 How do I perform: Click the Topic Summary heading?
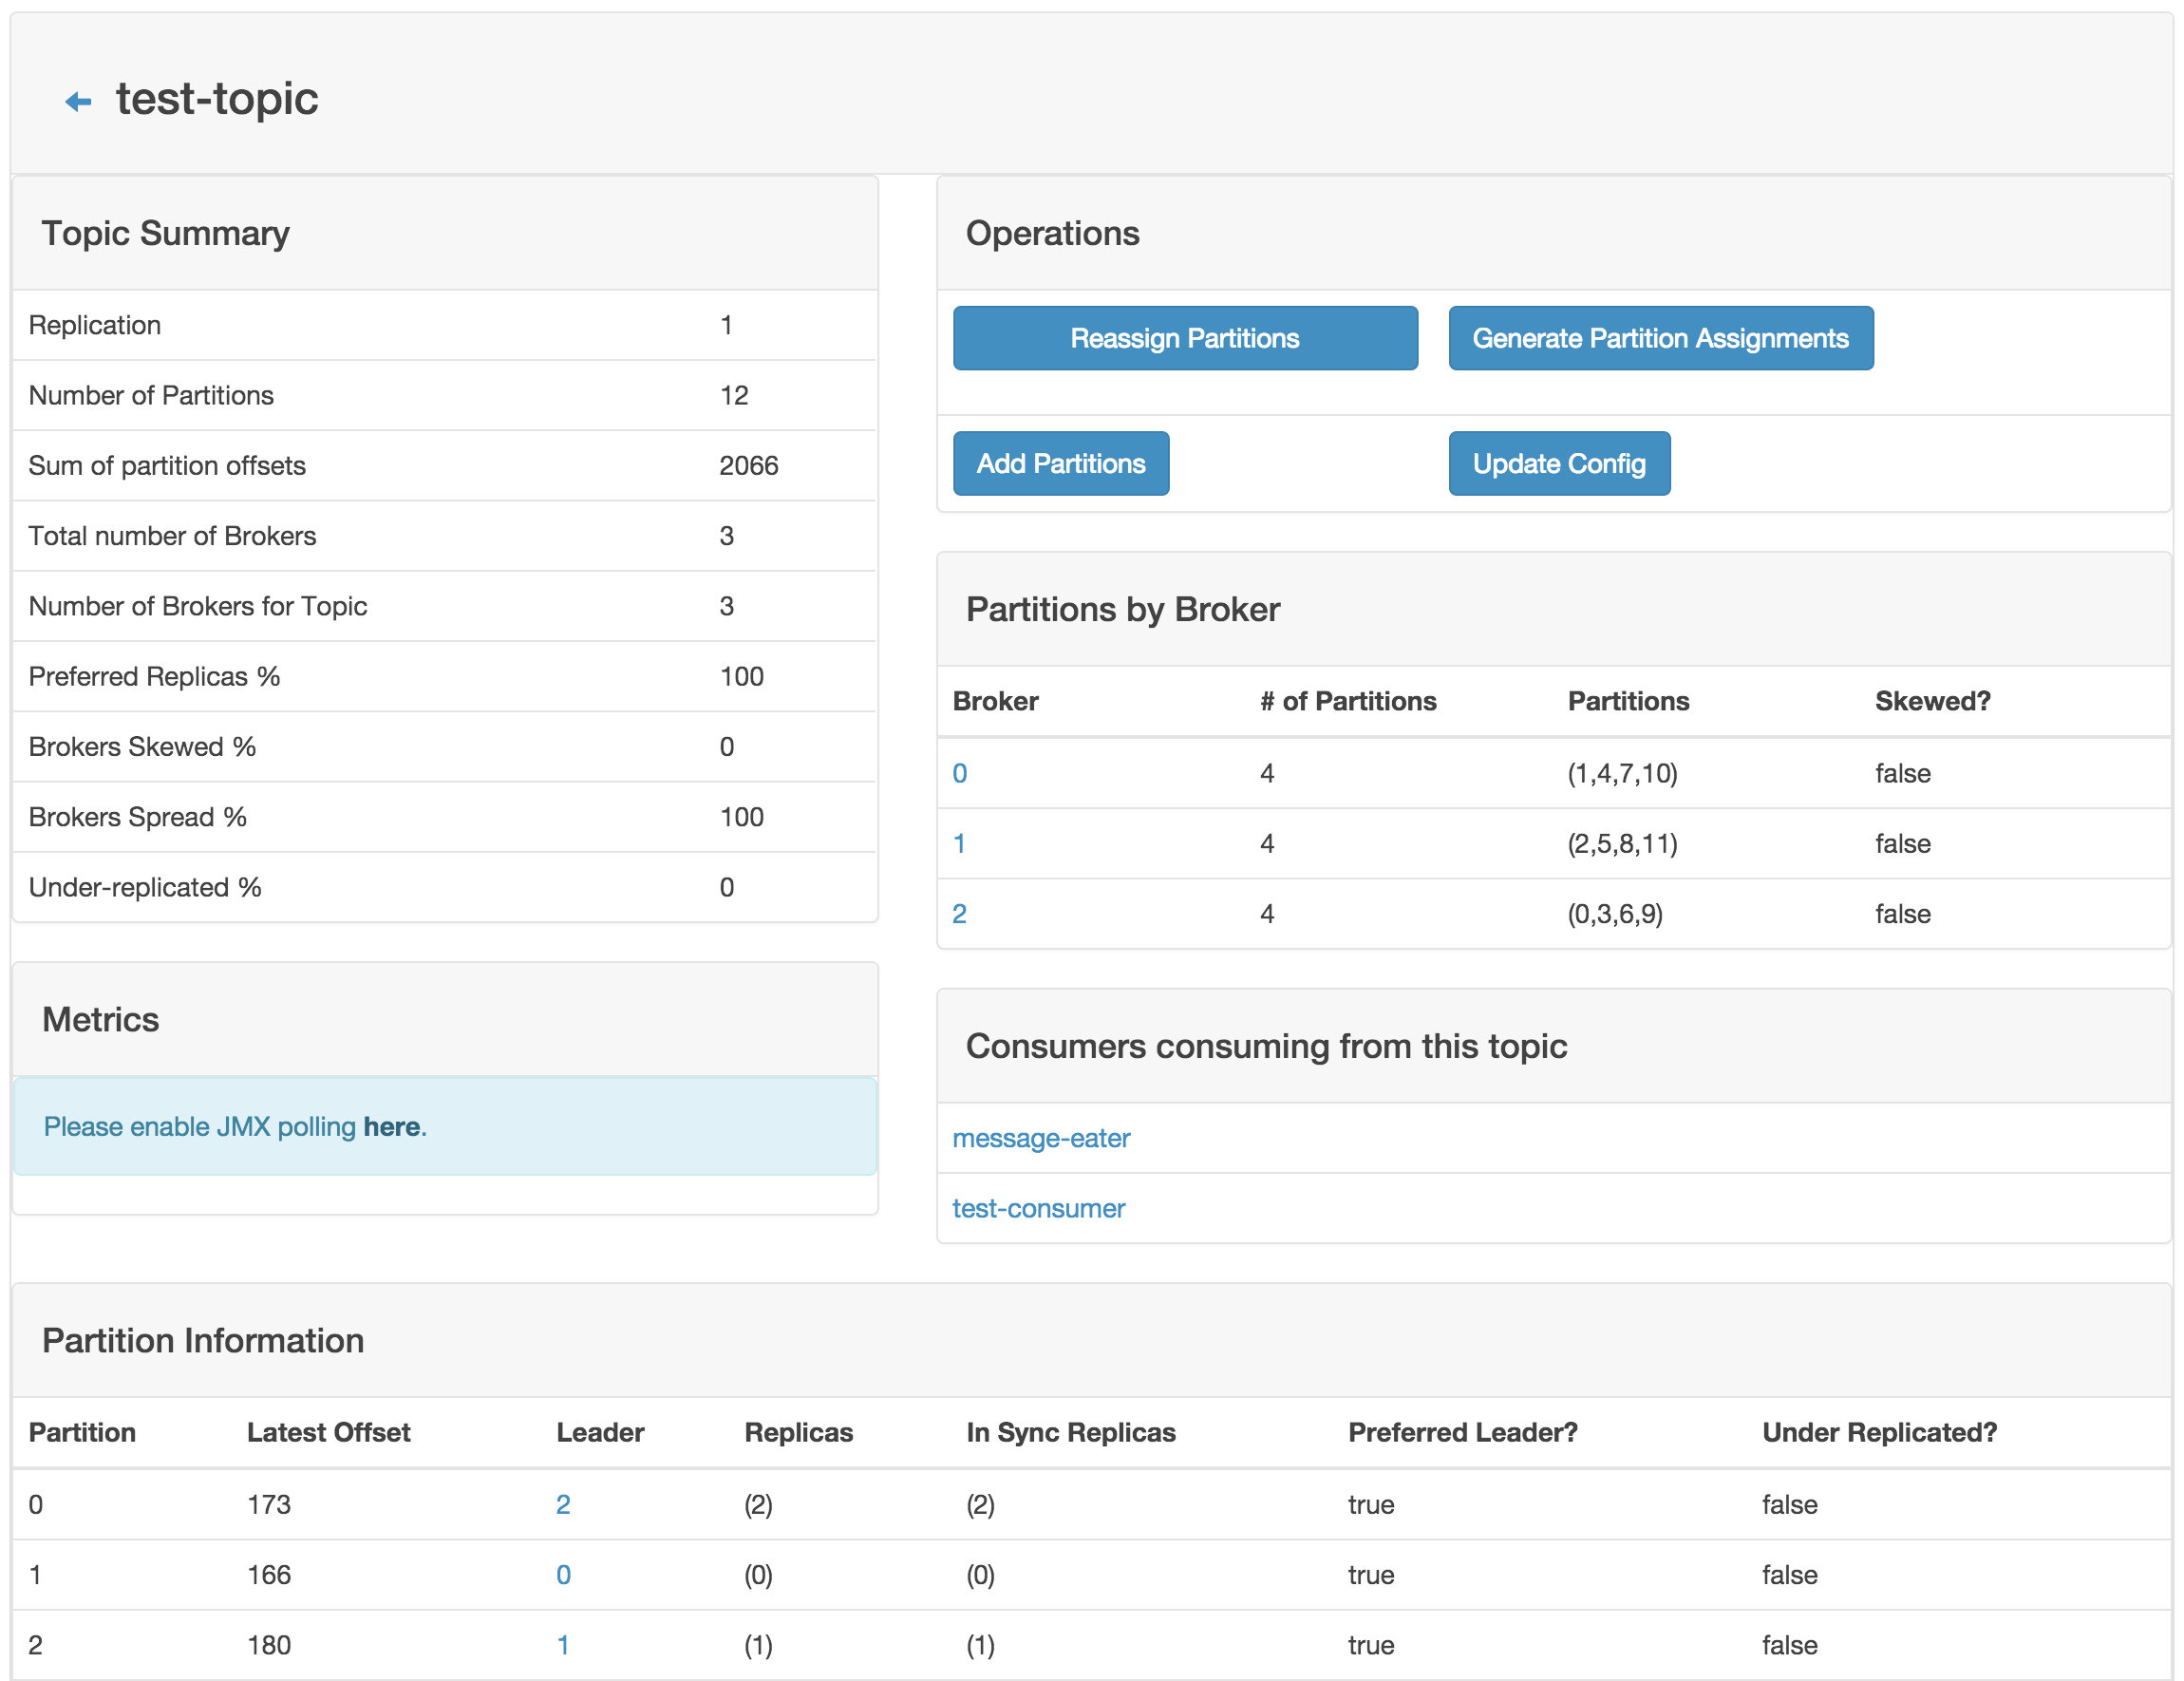[165, 233]
